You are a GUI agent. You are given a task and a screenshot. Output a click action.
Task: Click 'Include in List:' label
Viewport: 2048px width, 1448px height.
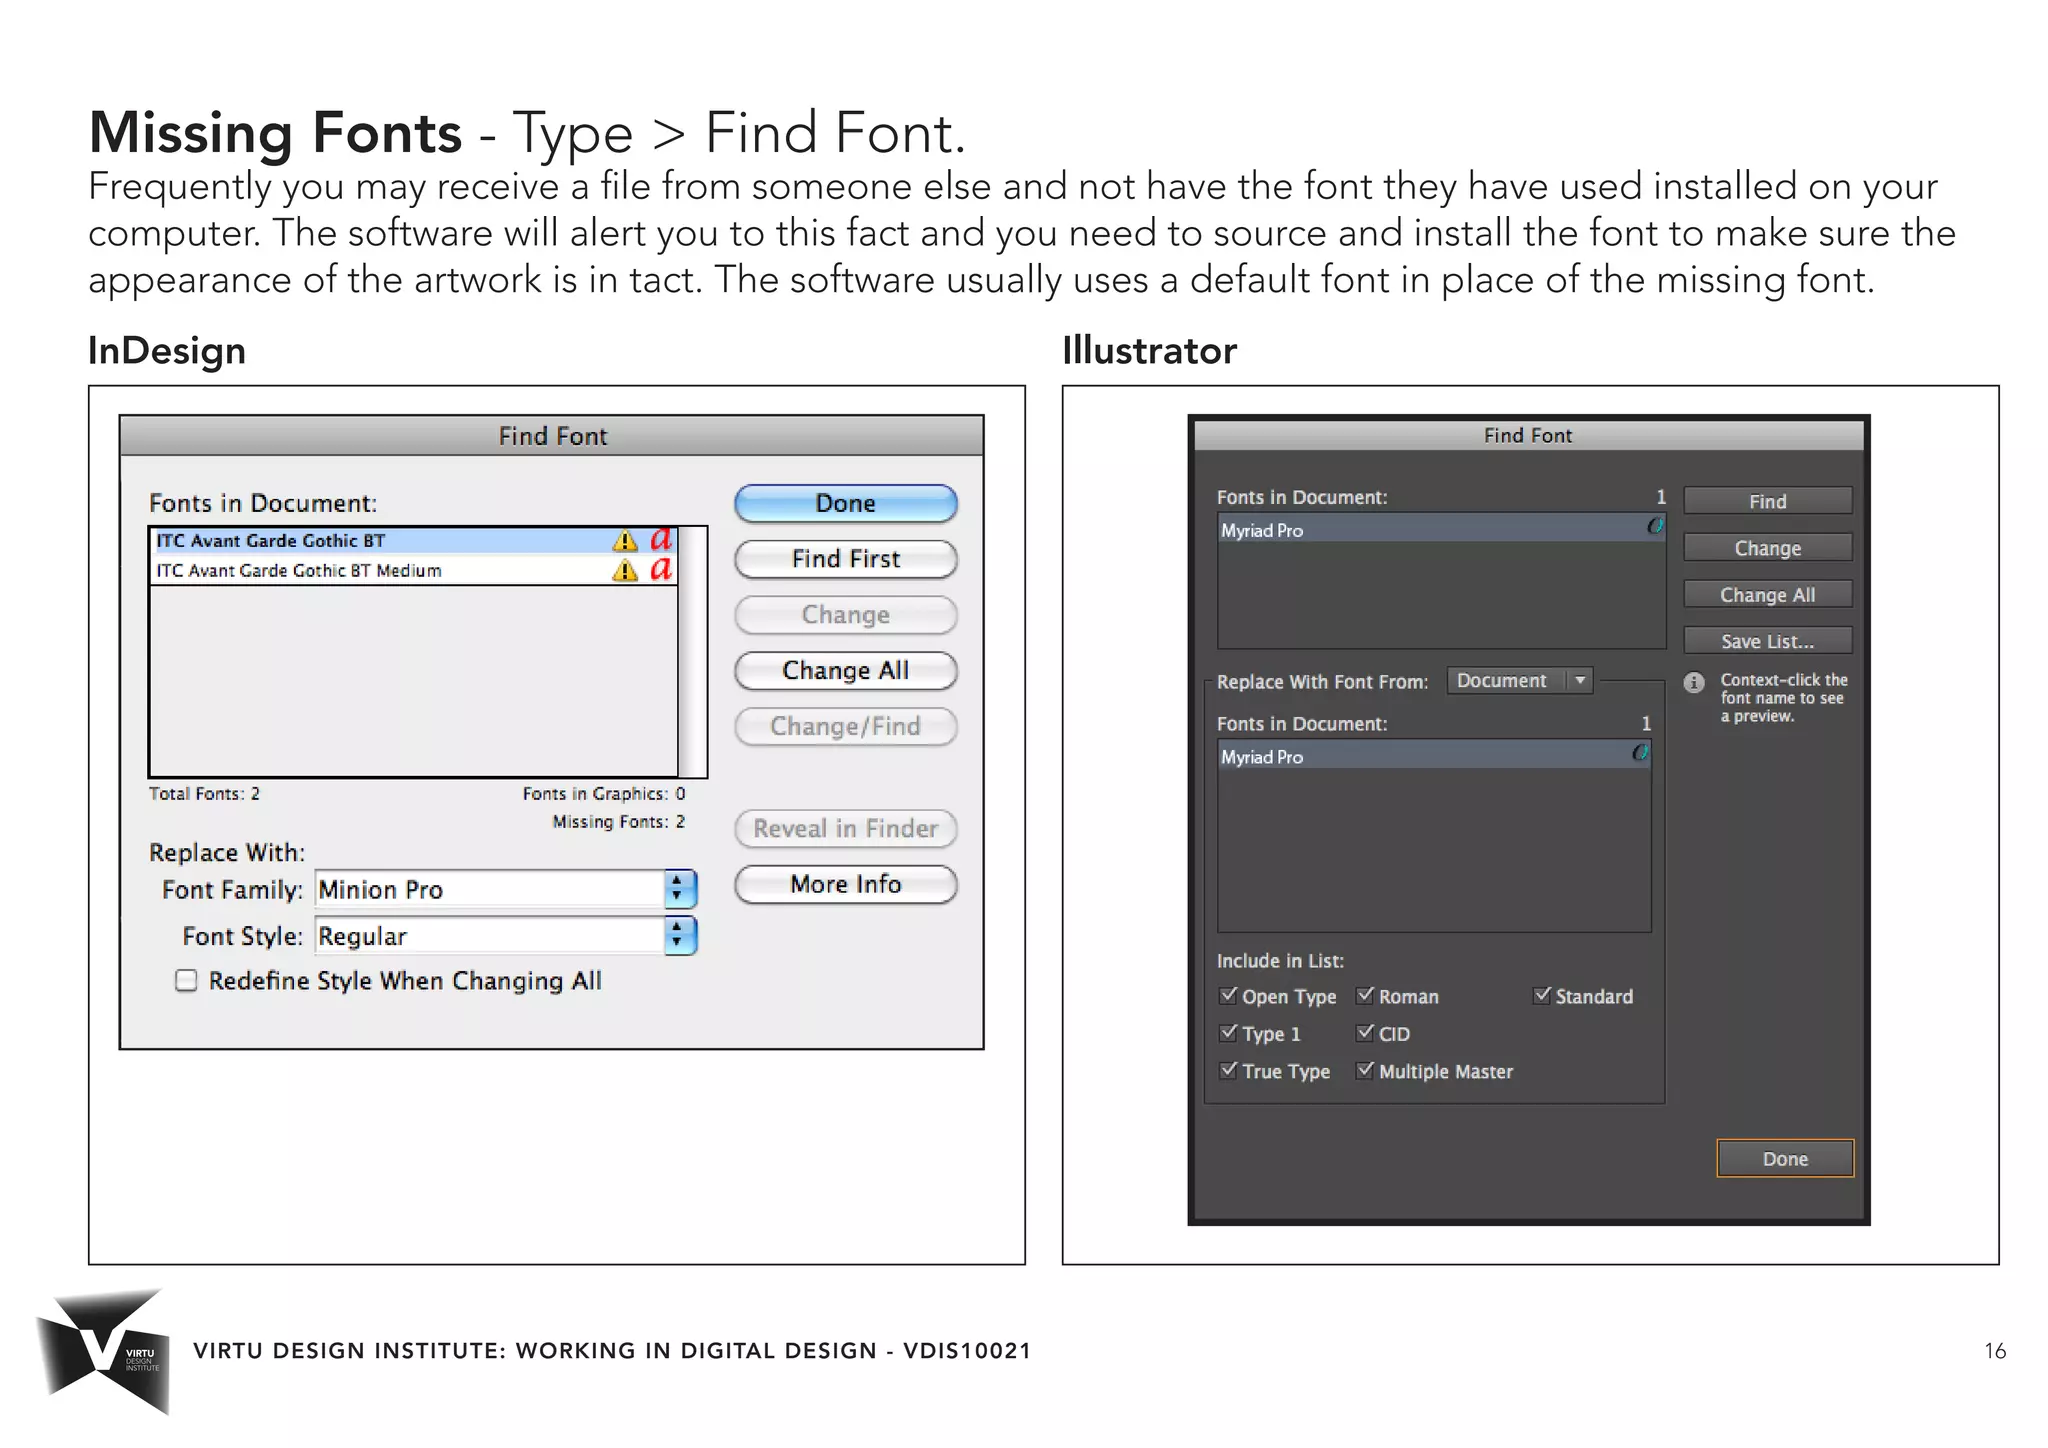coord(1280,961)
